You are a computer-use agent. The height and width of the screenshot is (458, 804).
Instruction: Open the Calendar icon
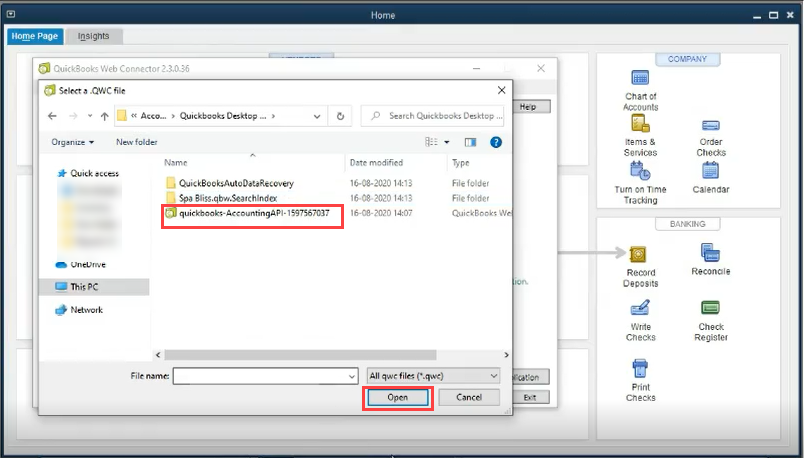click(711, 170)
